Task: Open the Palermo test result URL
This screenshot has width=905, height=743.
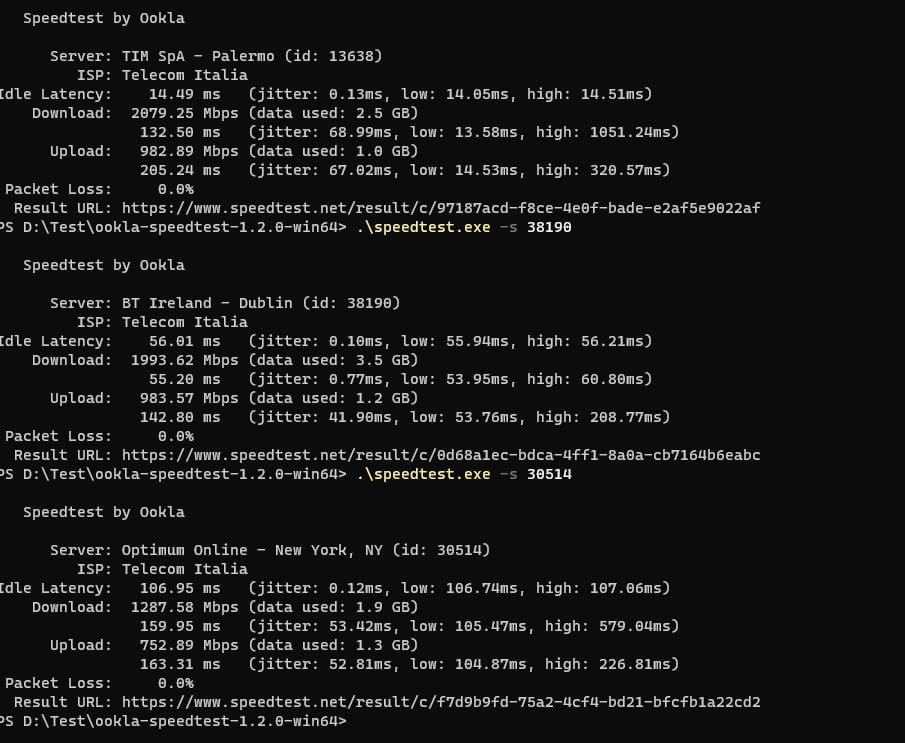Action: pos(441,208)
